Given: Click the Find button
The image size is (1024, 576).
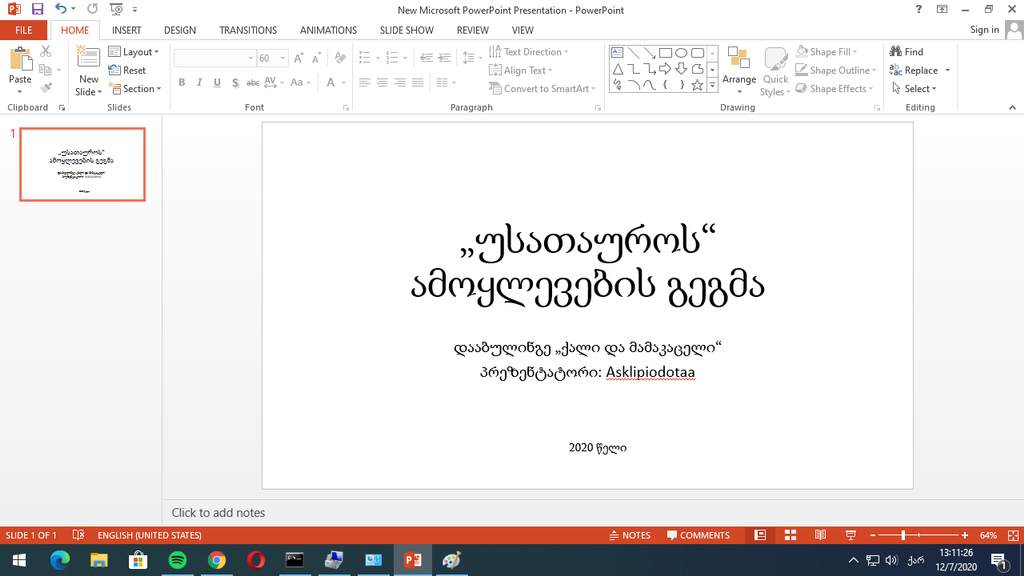Looking at the screenshot, I should (x=906, y=52).
